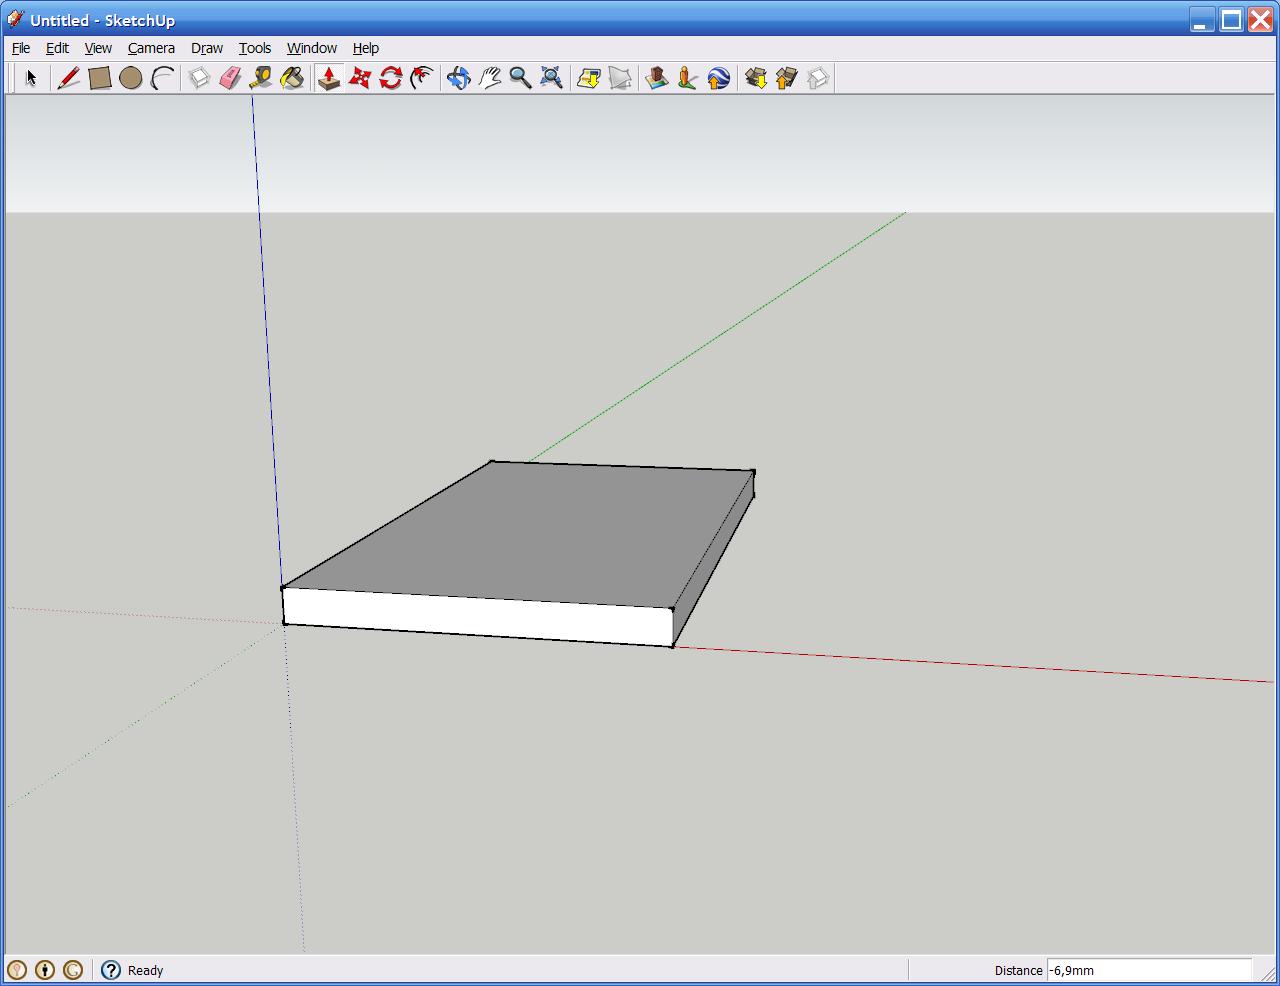Click the help question mark in status bar
Viewport: 1280px width, 986px height.
(111, 970)
